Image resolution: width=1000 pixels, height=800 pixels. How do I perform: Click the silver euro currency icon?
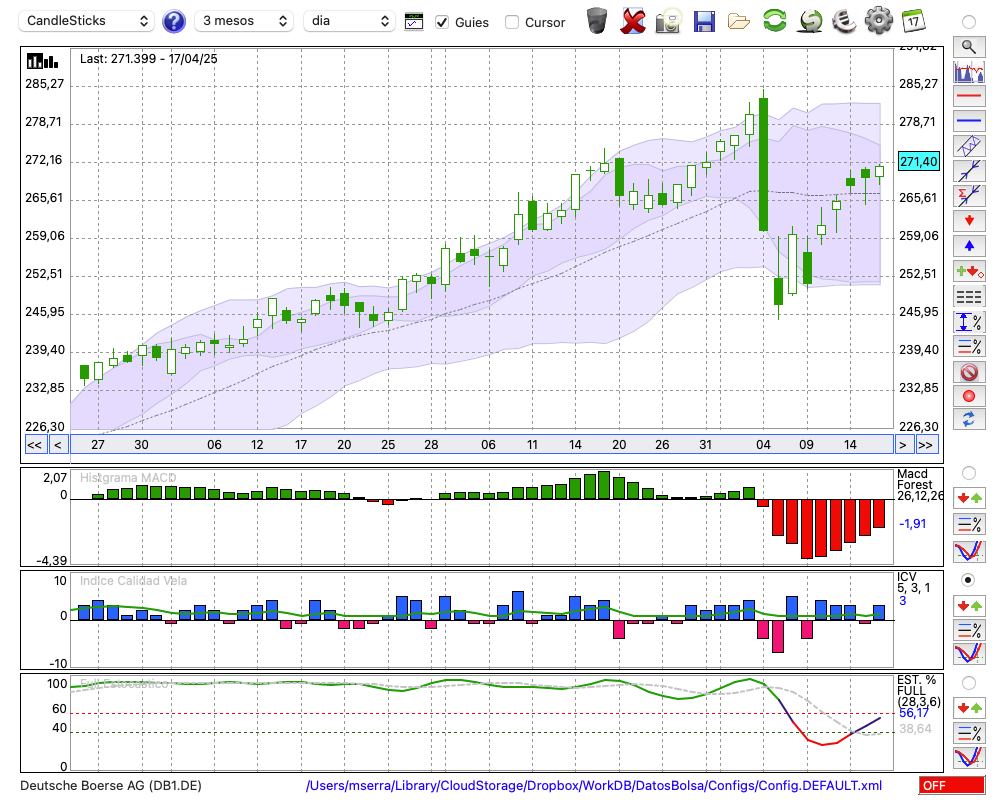(844, 20)
